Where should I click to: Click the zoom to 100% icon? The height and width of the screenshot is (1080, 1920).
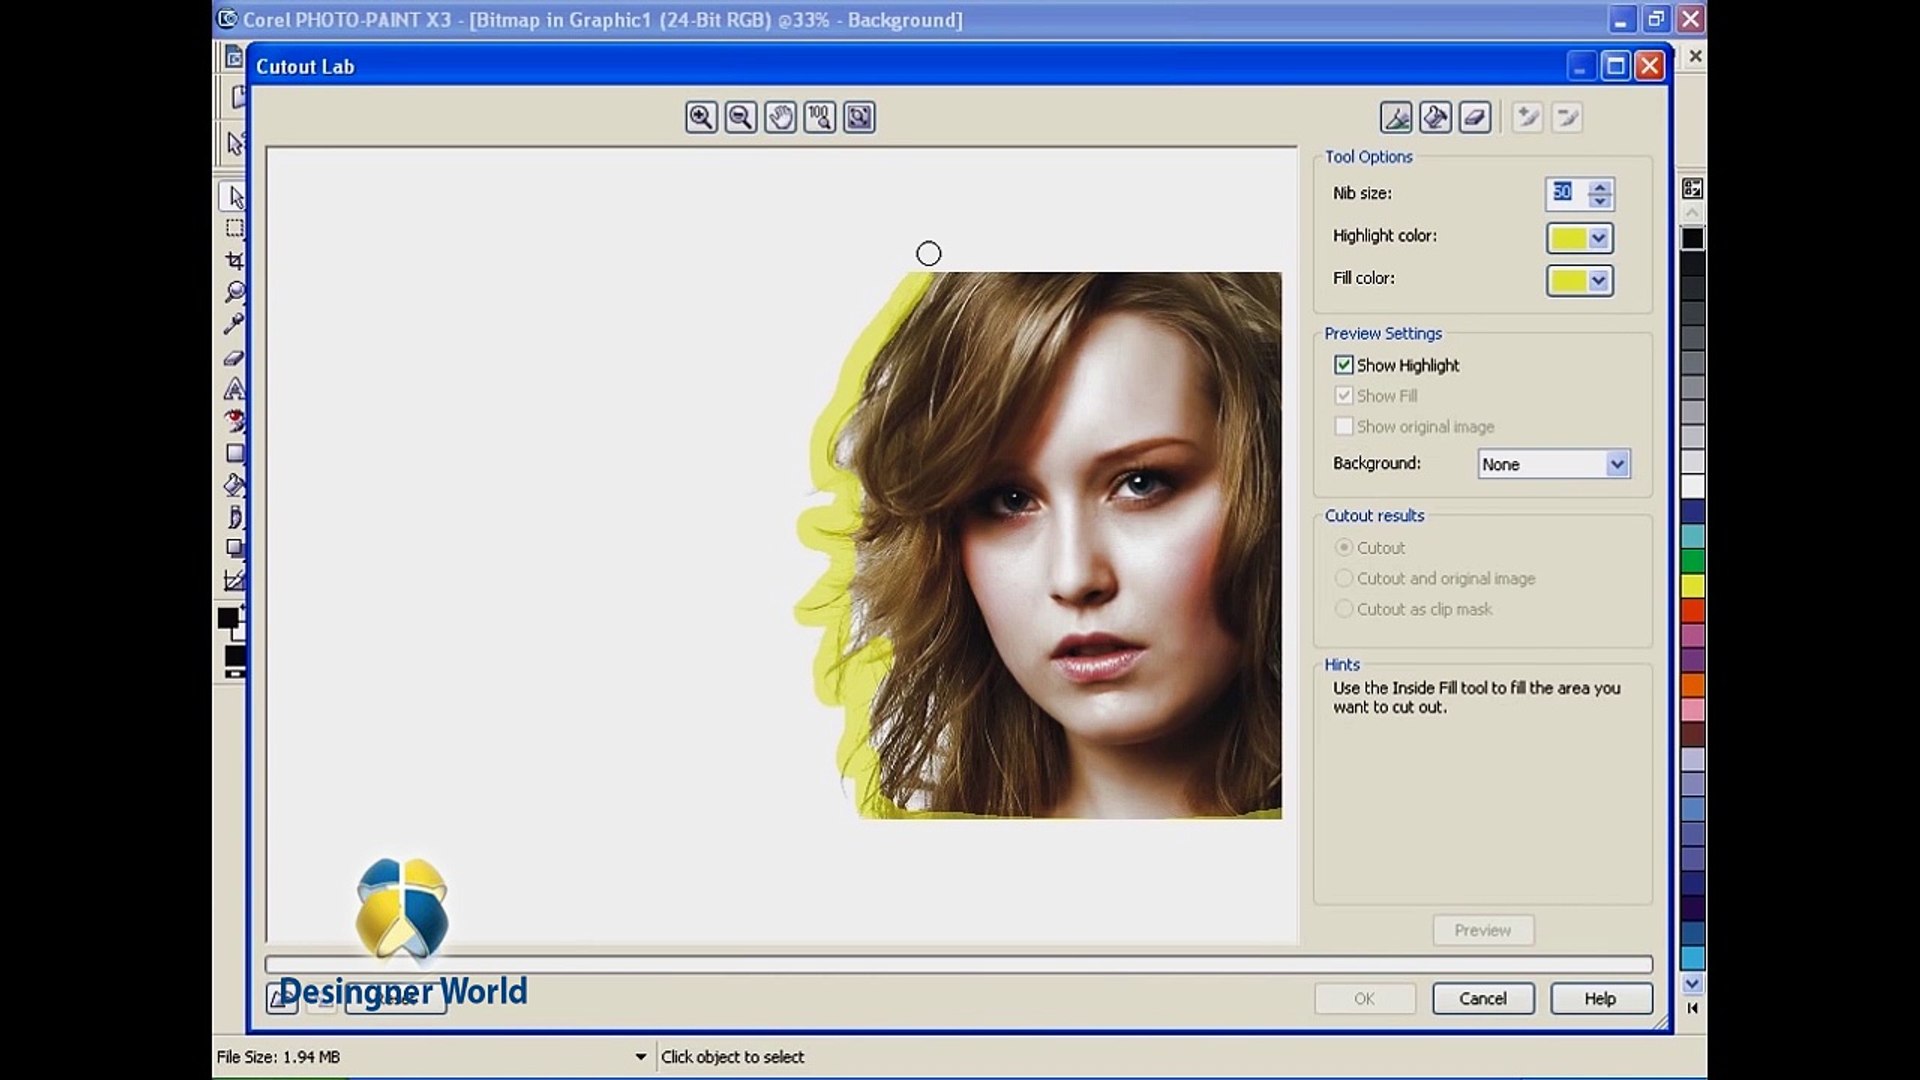820,118
